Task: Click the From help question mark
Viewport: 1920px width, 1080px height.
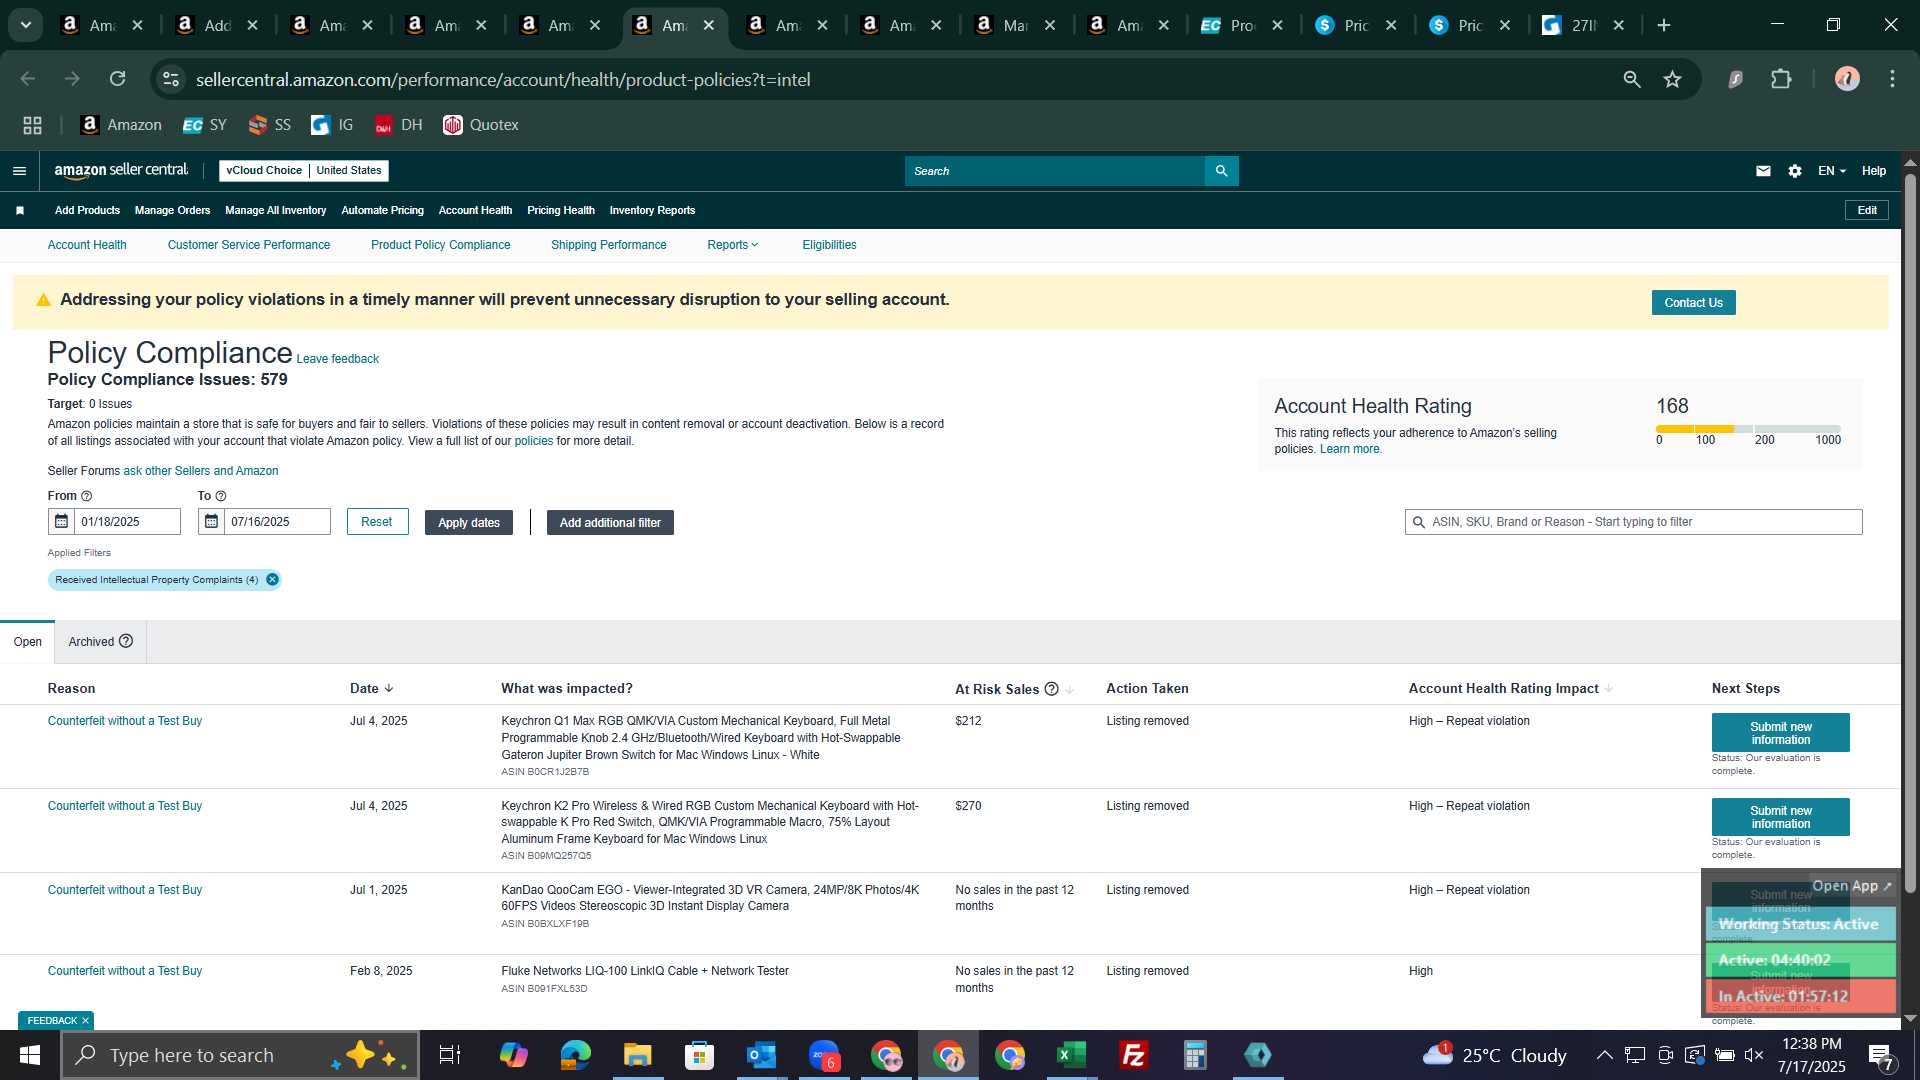Action: tap(86, 496)
